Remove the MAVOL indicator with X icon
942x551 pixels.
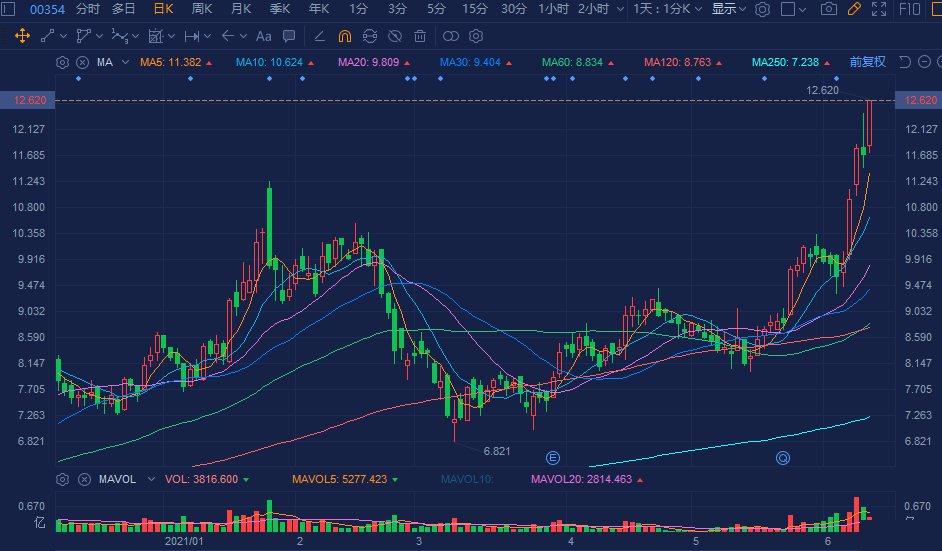[x=84, y=479]
